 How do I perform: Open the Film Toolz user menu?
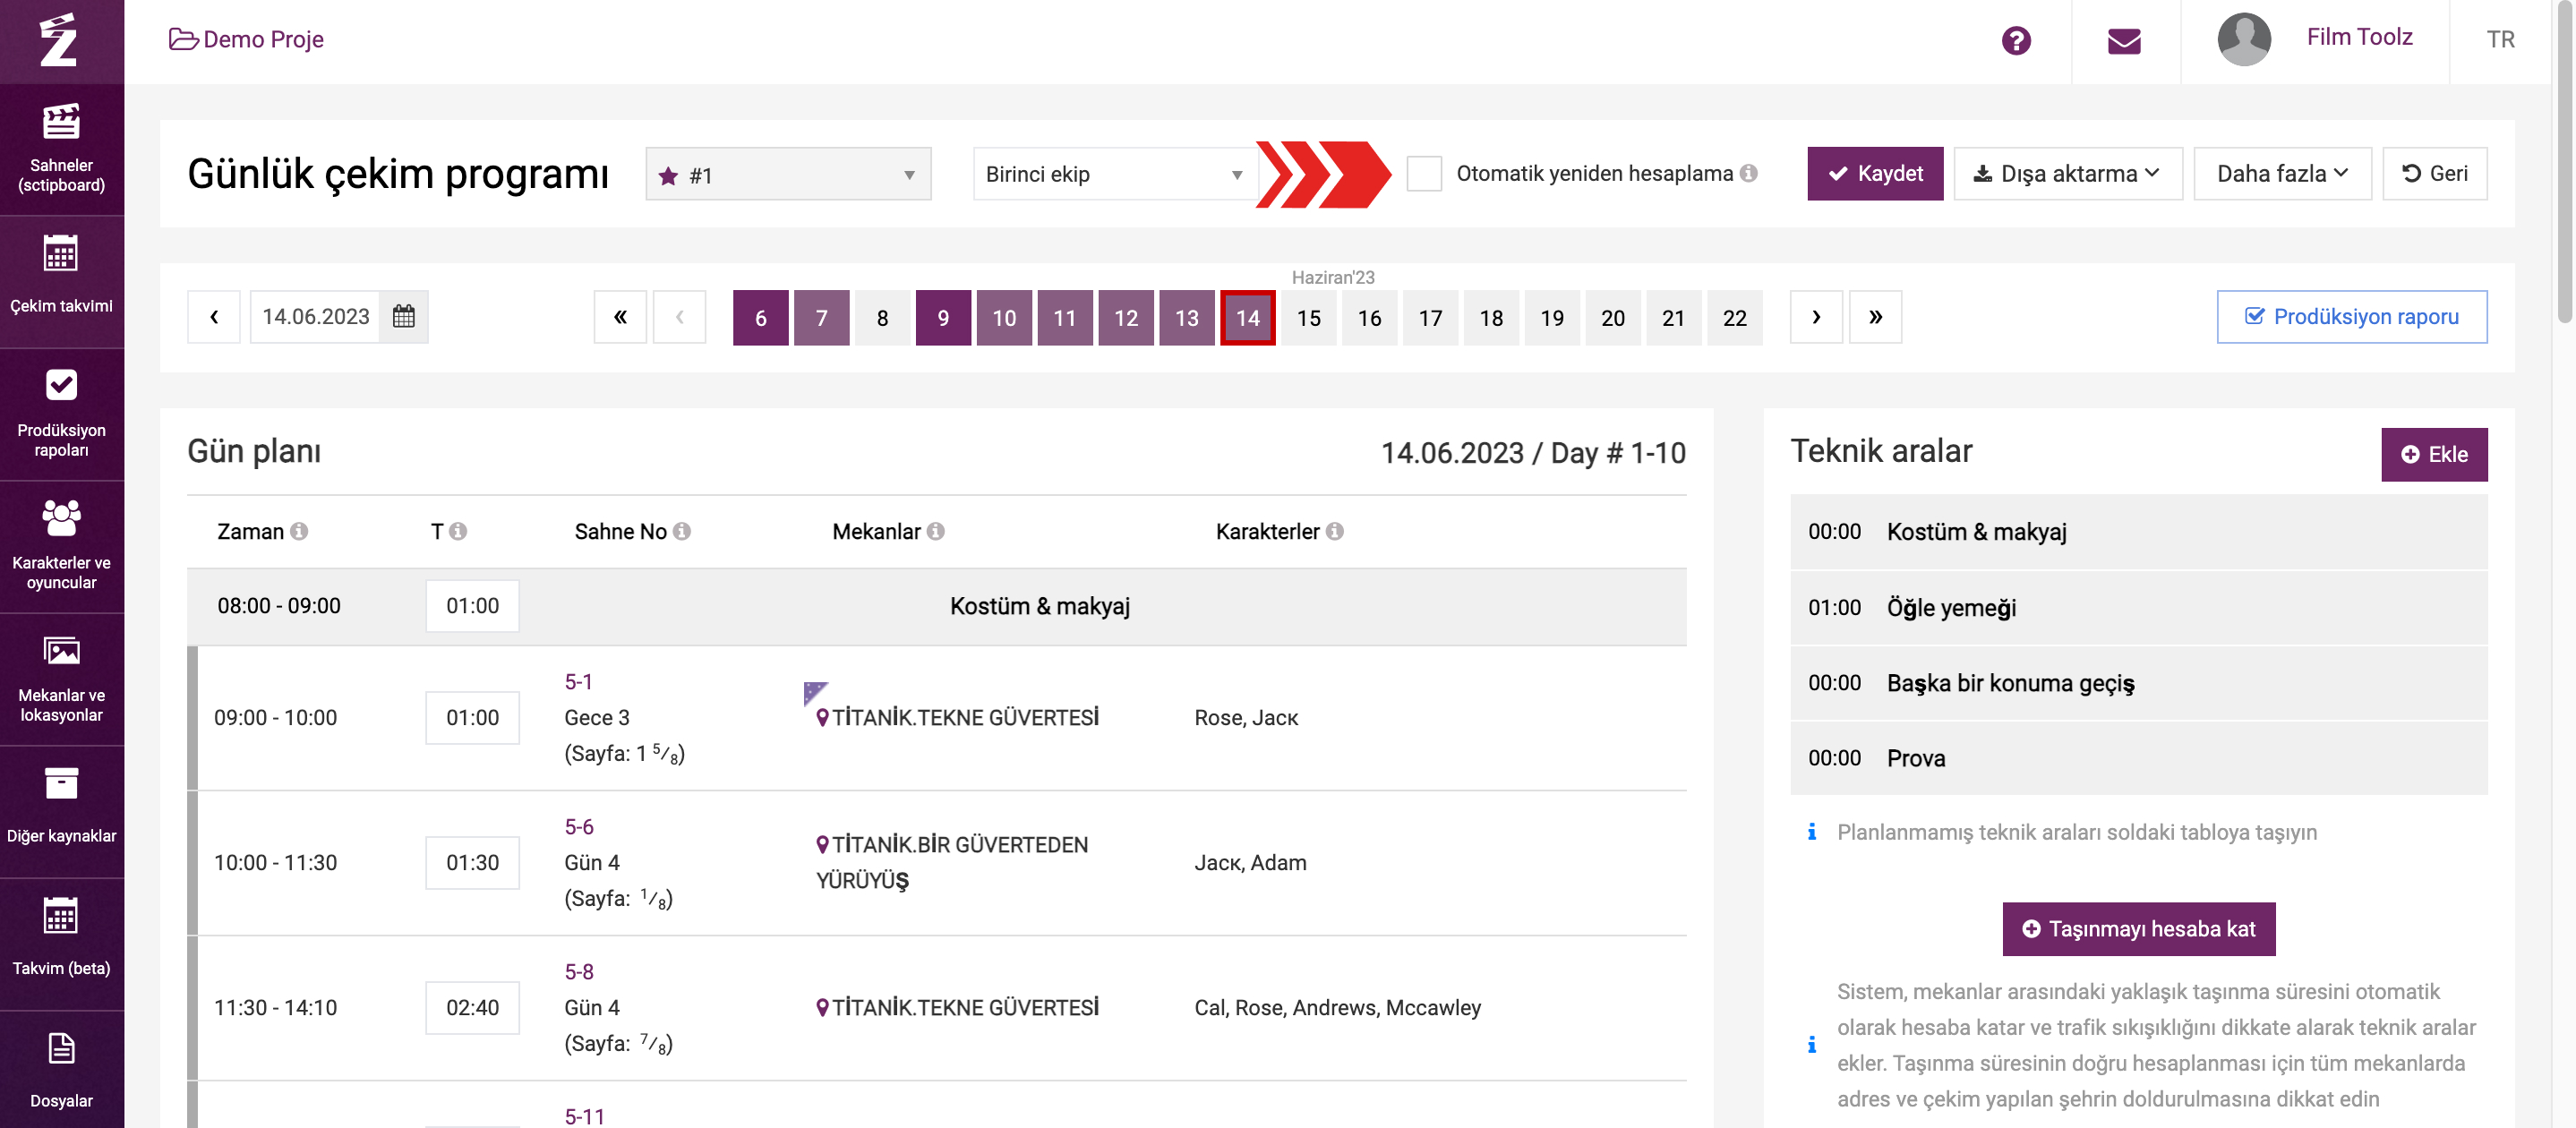point(2359,38)
